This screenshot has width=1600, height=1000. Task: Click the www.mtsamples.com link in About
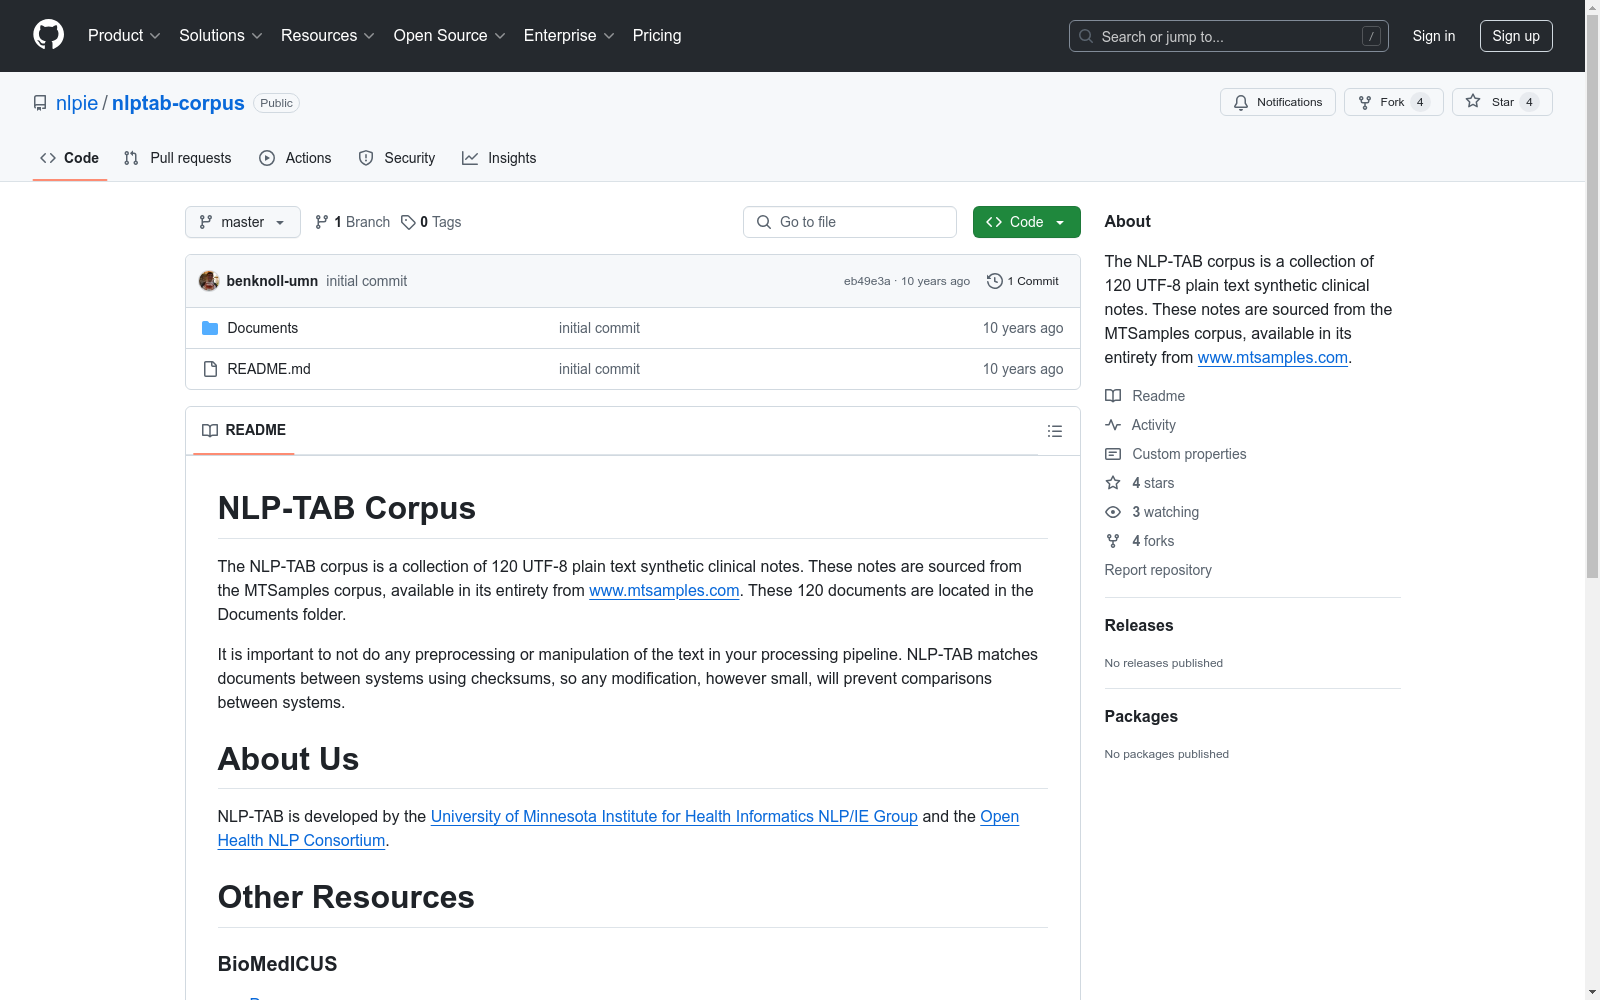tap(1273, 357)
